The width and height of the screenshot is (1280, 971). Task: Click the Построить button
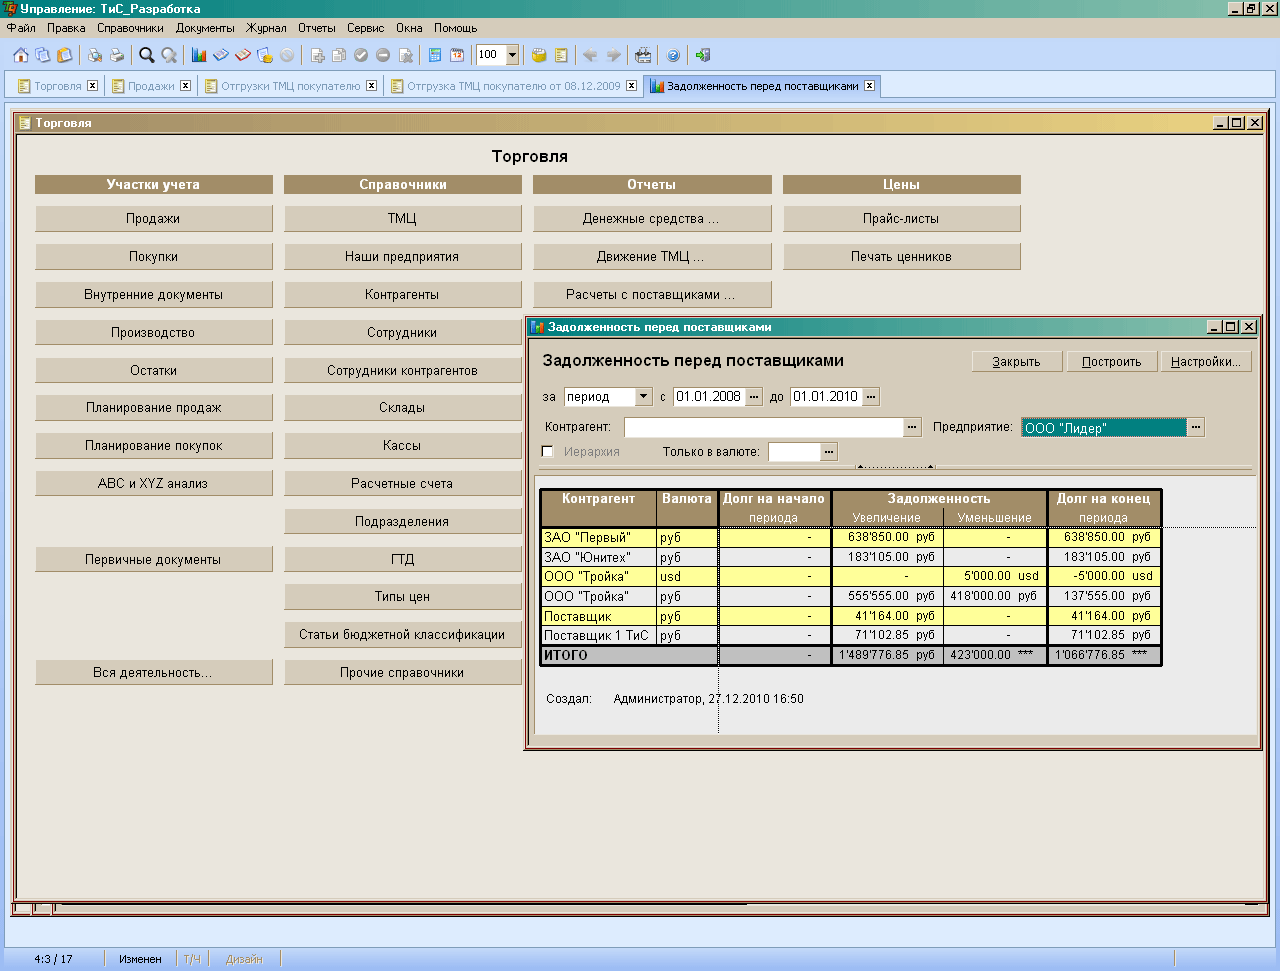pos(1111,361)
